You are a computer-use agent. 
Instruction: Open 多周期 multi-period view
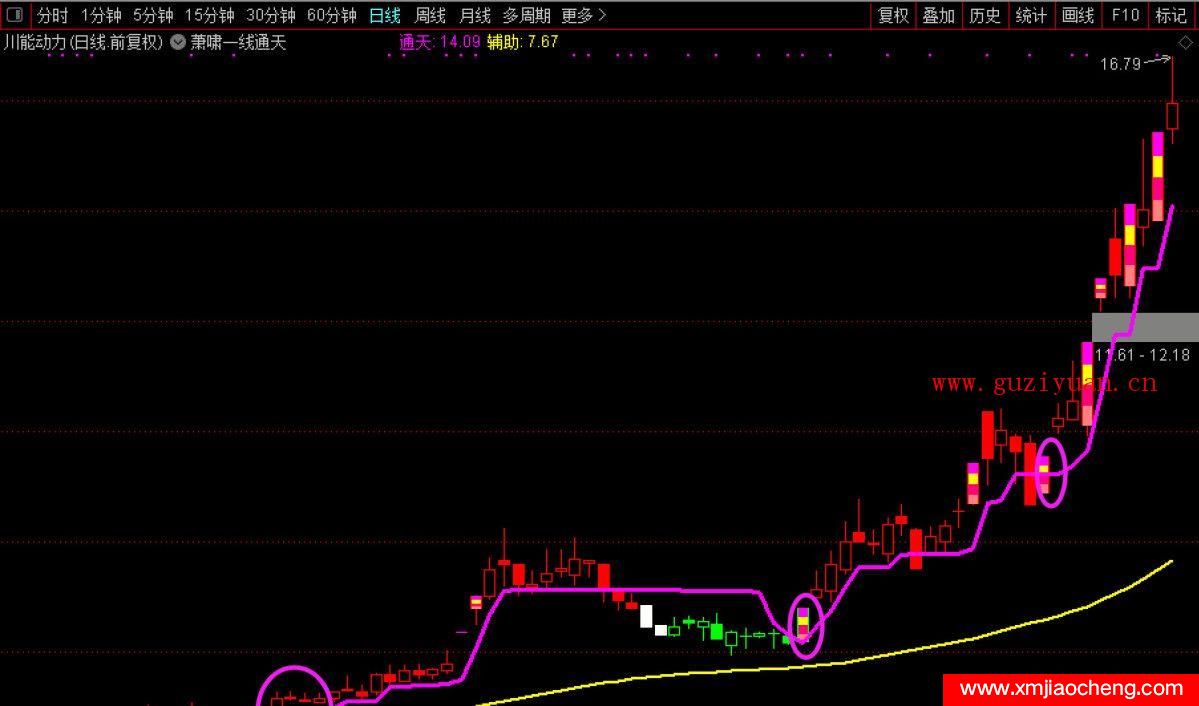tap(526, 15)
